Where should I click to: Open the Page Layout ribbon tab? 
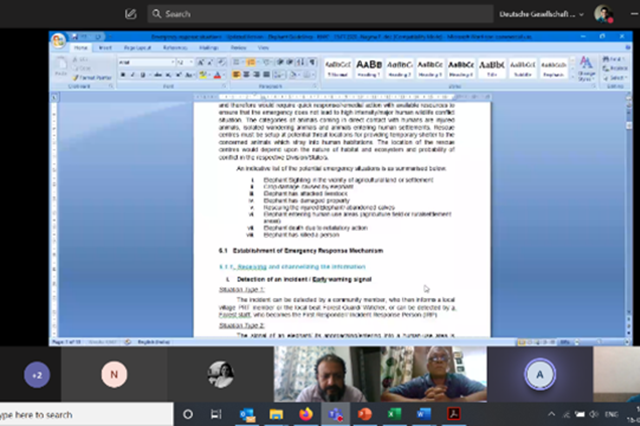tap(138, 47)
